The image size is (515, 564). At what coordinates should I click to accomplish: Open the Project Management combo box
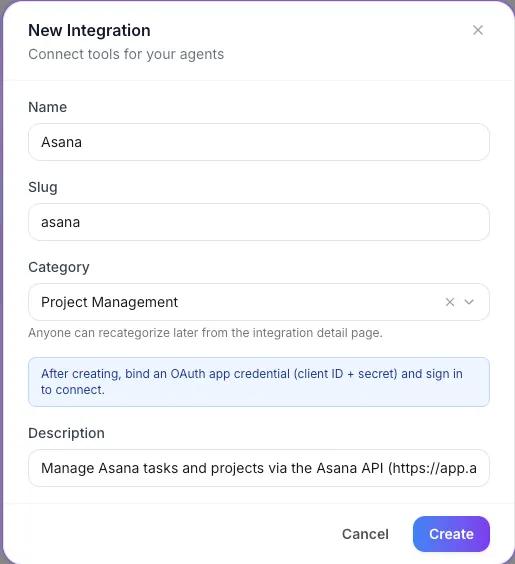tap(259, 302)
